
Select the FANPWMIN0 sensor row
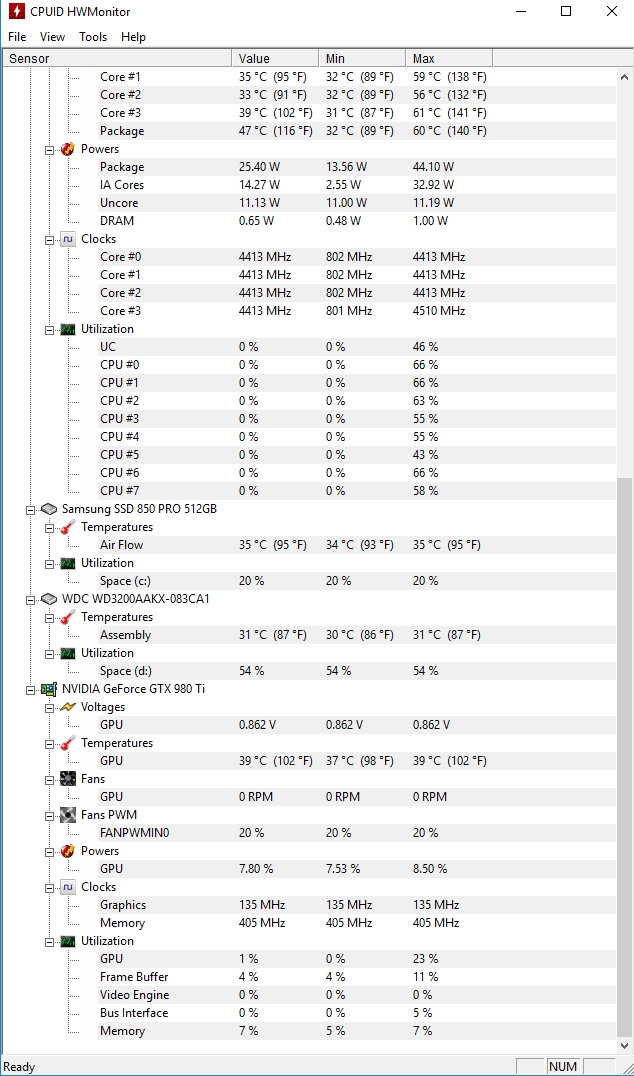(134, 833)
